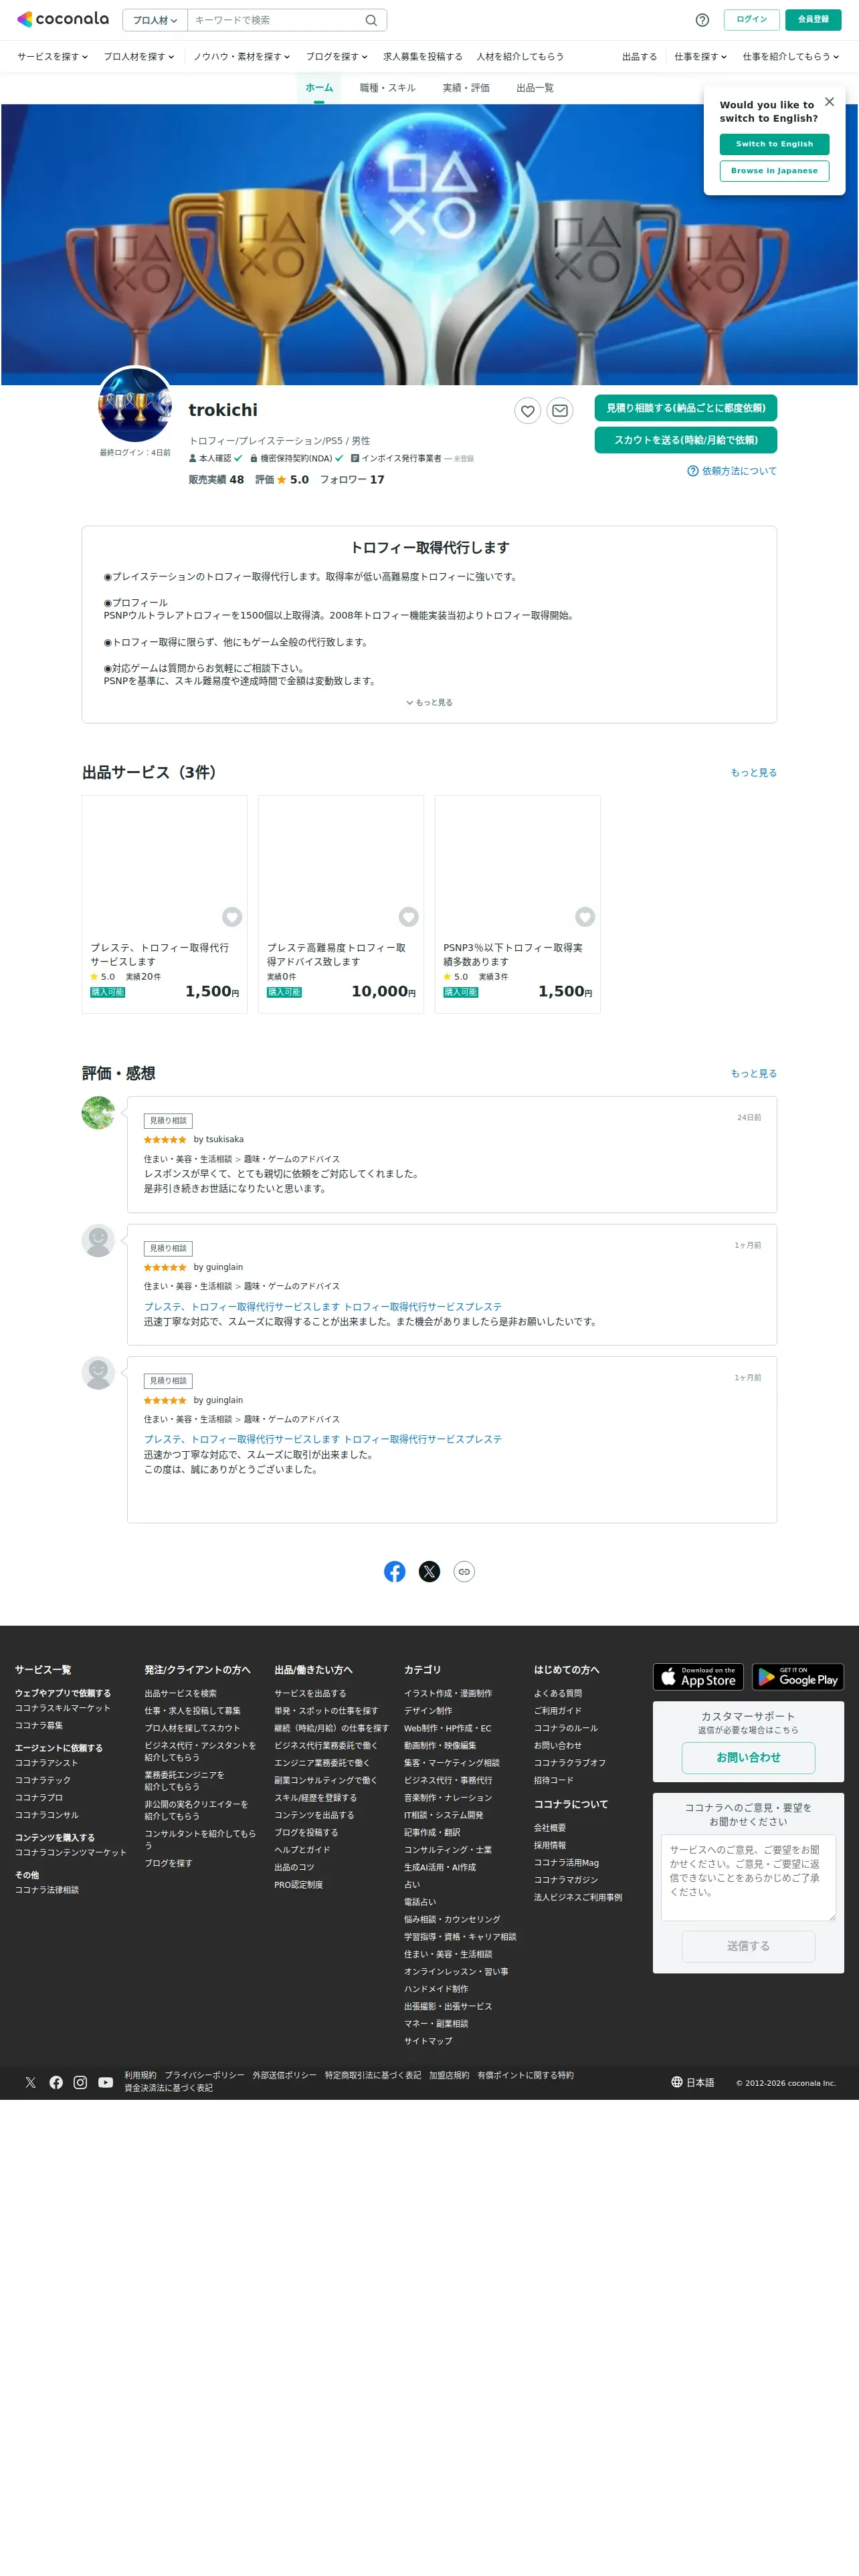The image size is (859, 2576).
Task: Open プレステ高難易度トロフィー取得アドバイス service title
Action: pos(336,955)
